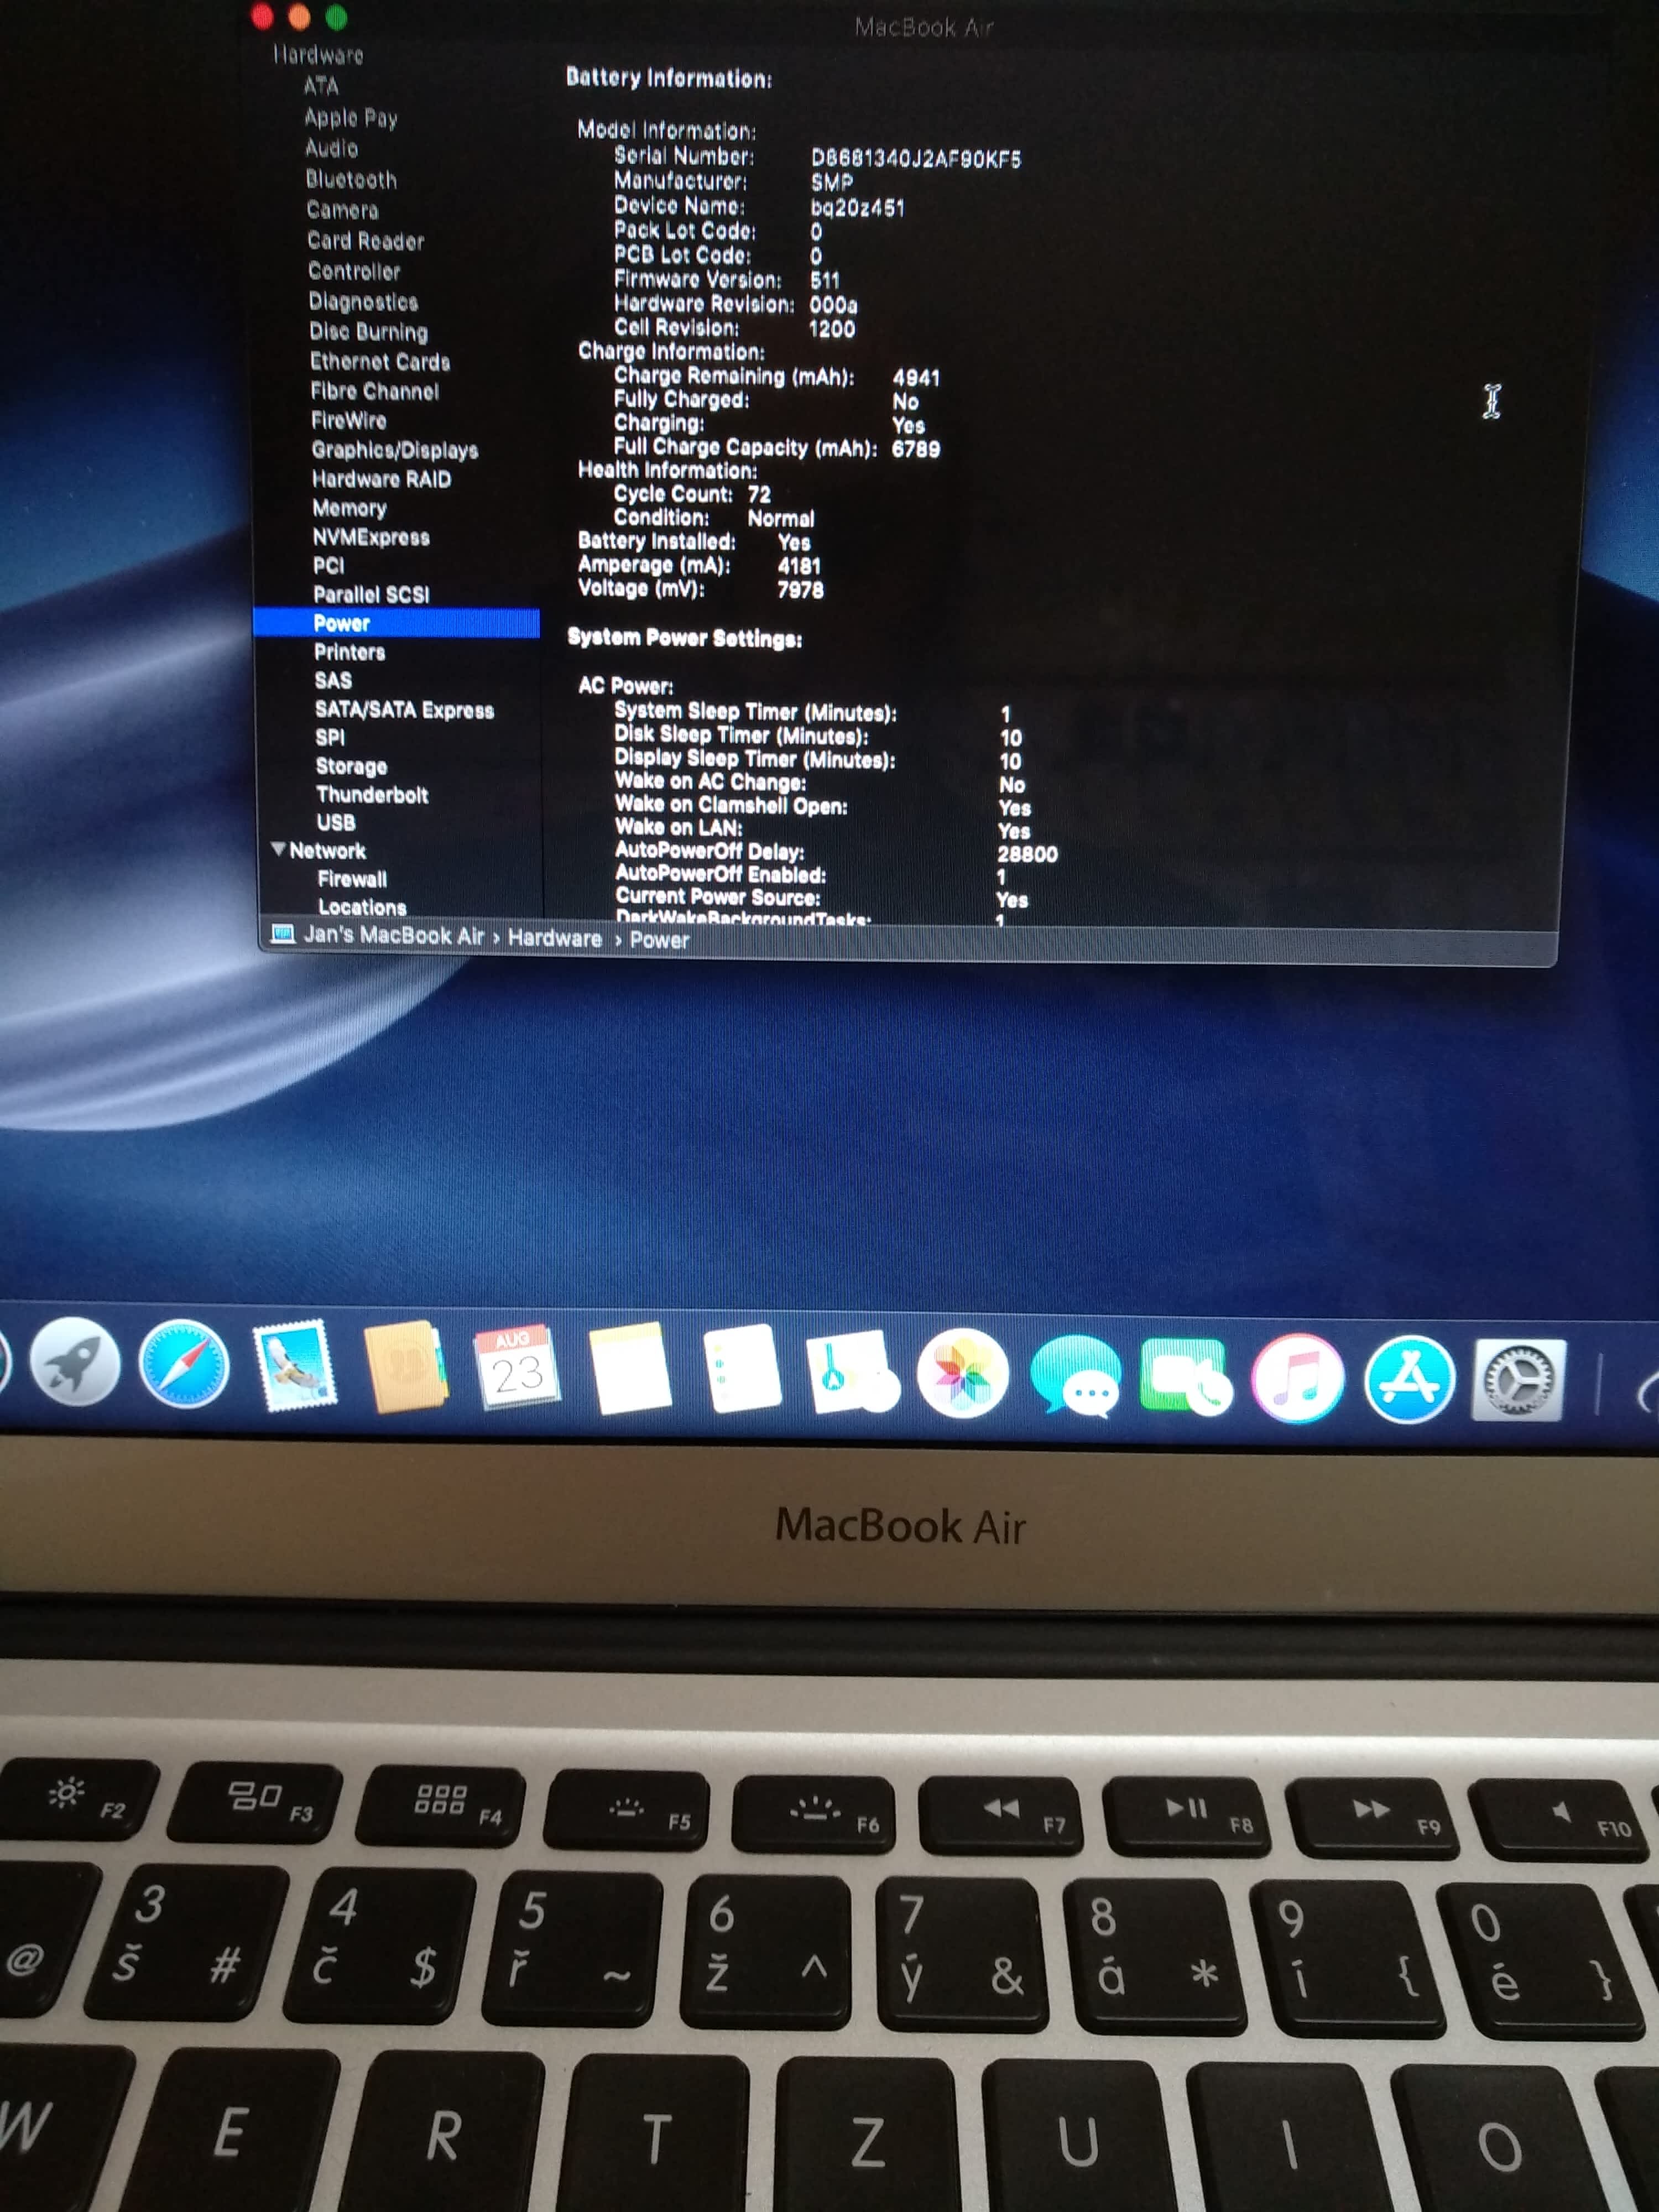Select Bluetooth in the hardware sidebar

coord(351,180)
